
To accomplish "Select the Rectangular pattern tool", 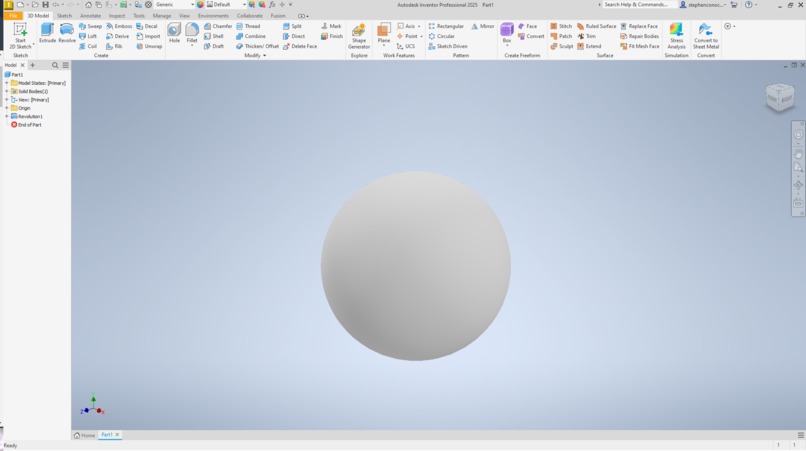I will tap(446, 26).
